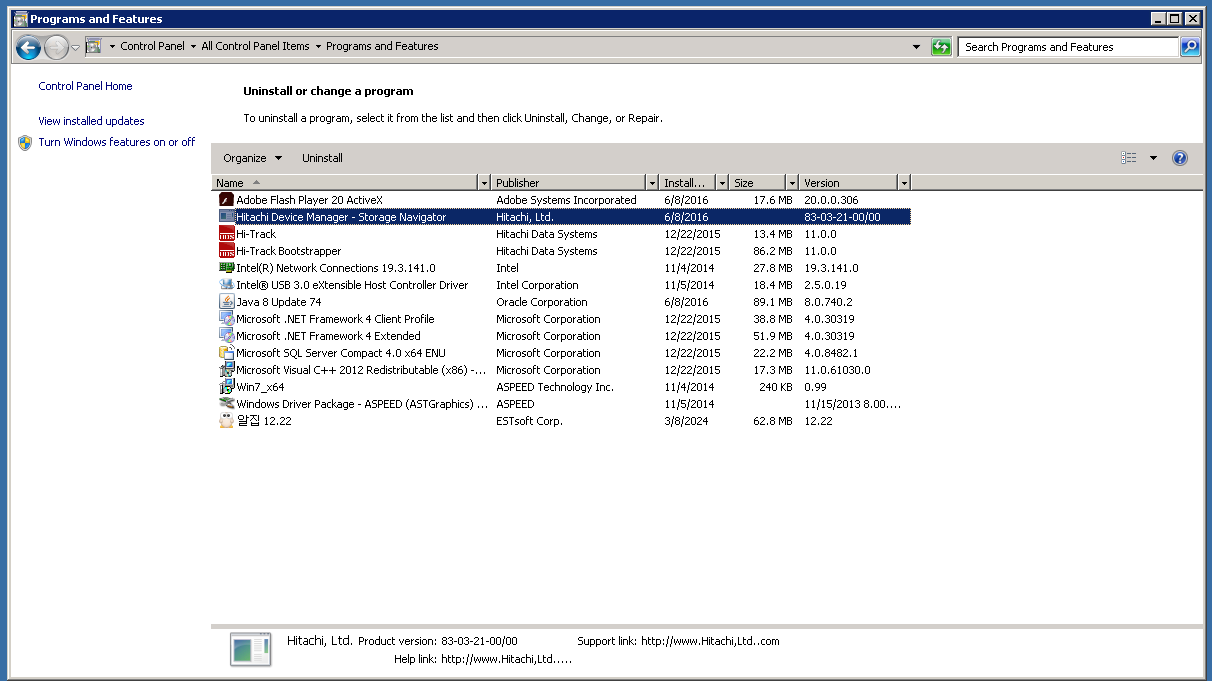Screen dimensions: 1212x681
Task: Open the recent pages dropdown arrow
Action: (x=76, y=47)
